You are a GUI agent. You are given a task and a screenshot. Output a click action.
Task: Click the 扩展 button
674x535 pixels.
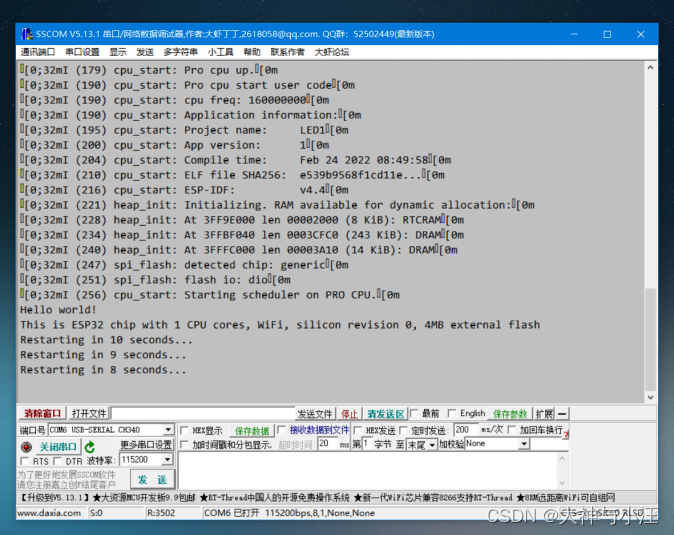pyautogui.click(x=544, y=414)
